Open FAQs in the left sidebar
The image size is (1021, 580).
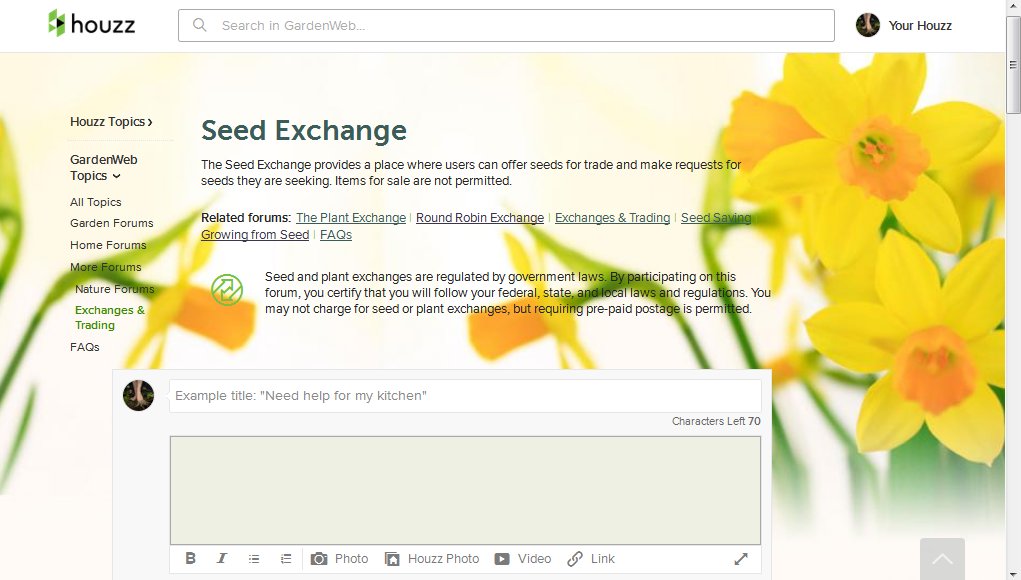85,347
